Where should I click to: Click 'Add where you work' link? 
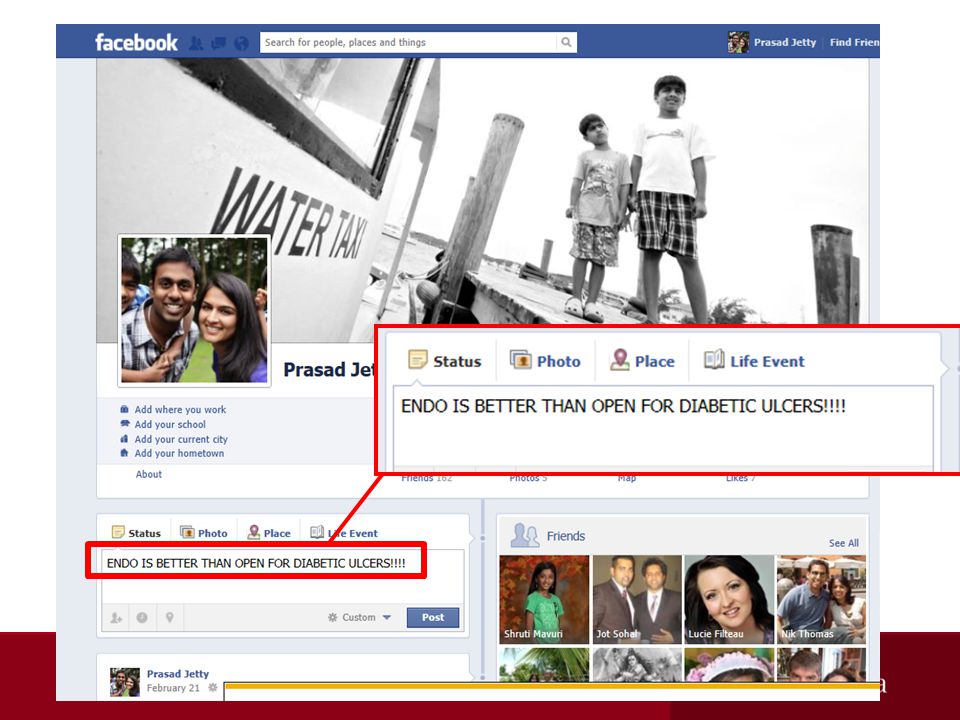coord(180,410)
